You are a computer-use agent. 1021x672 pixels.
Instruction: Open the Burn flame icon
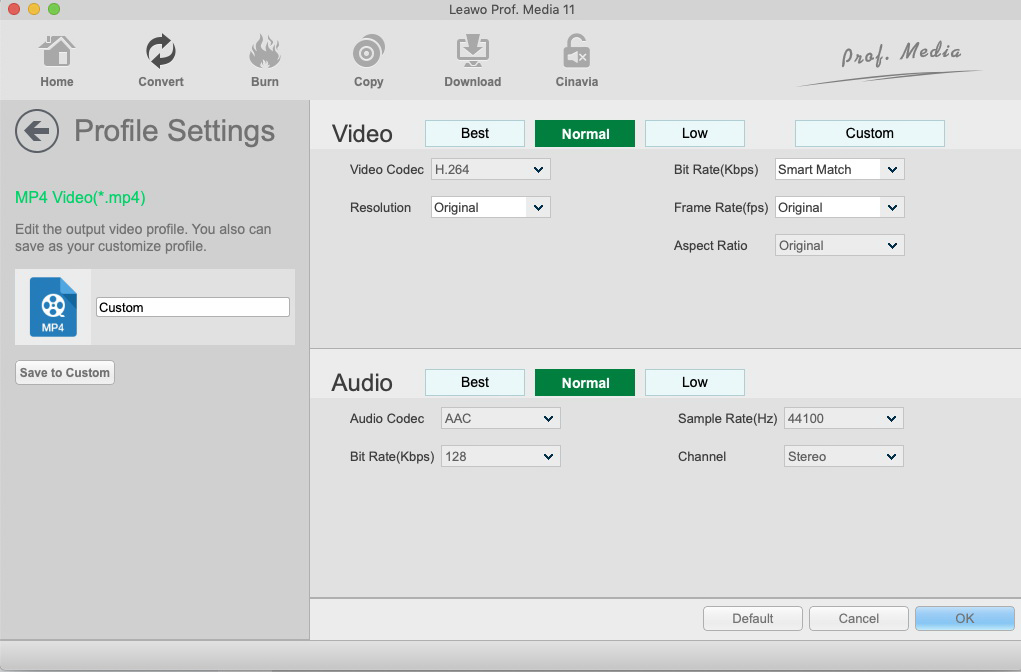(x=265, y=52)
